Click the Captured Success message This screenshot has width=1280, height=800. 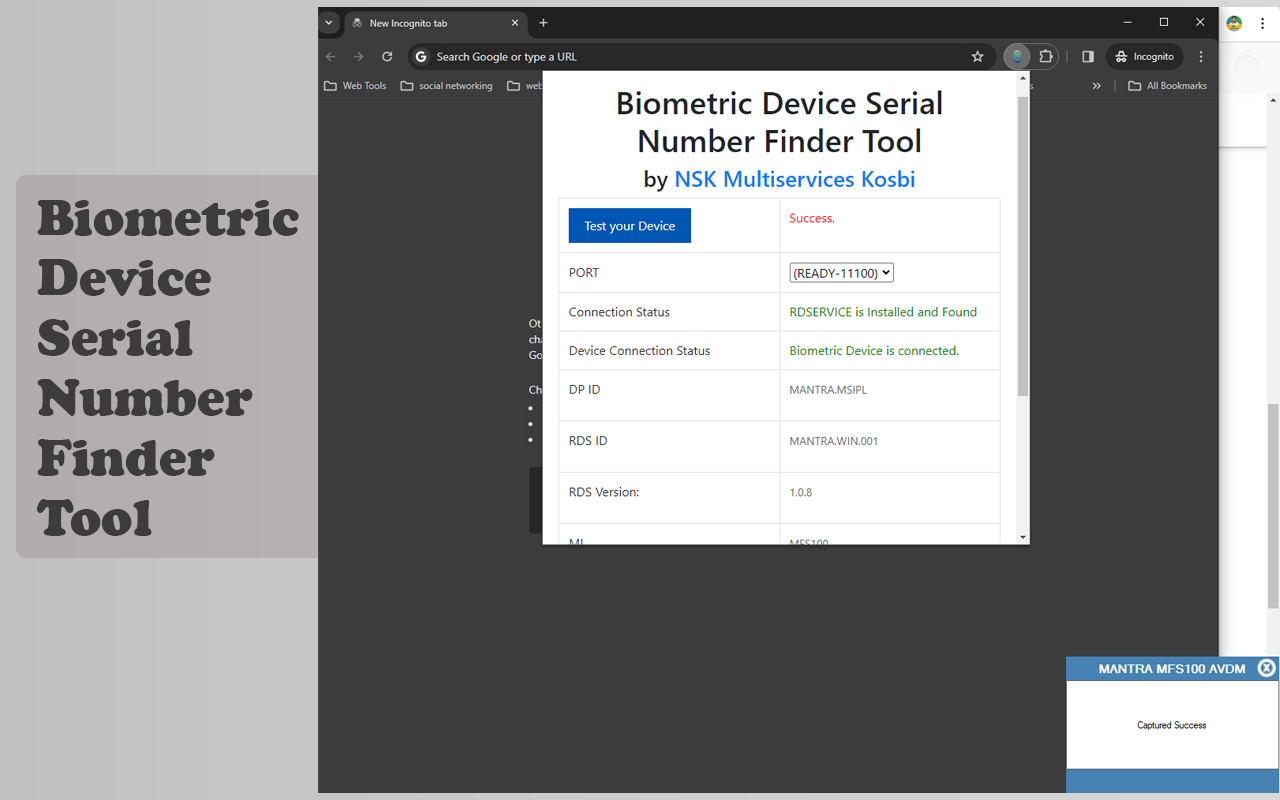(1171, 725)
